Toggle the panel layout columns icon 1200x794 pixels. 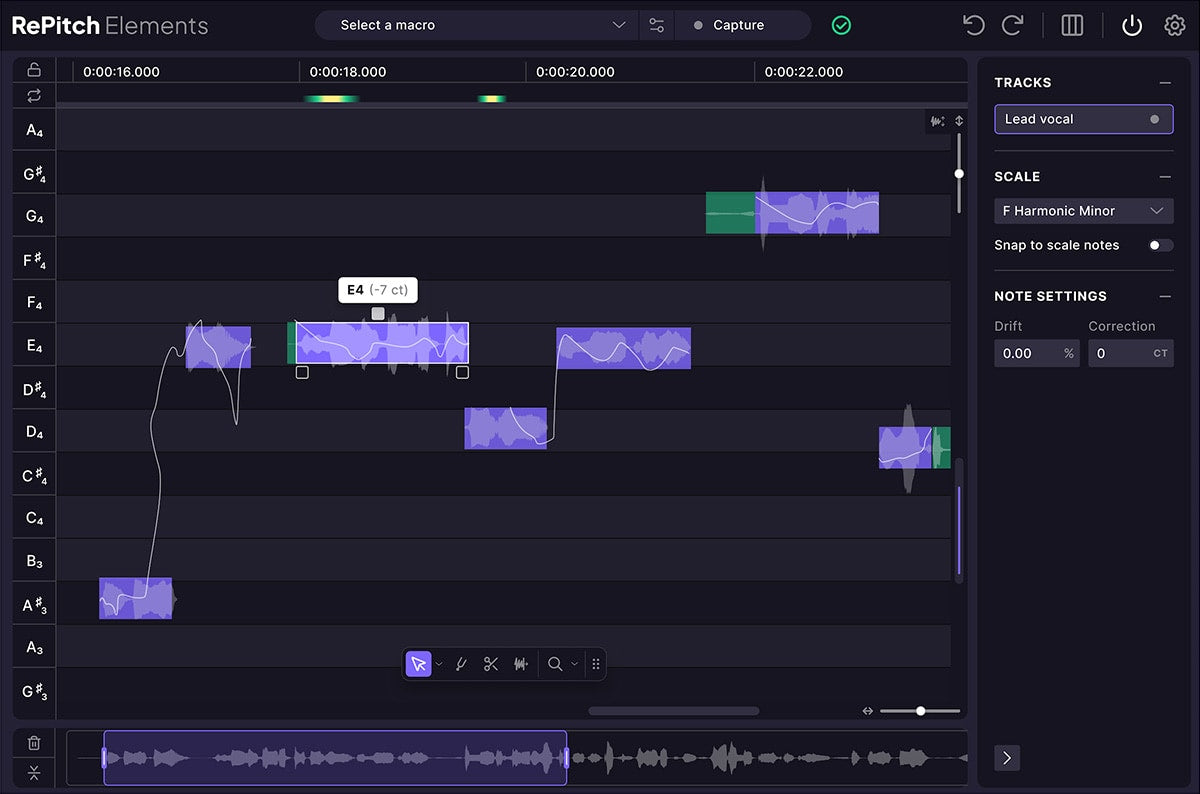[1072, 25]
